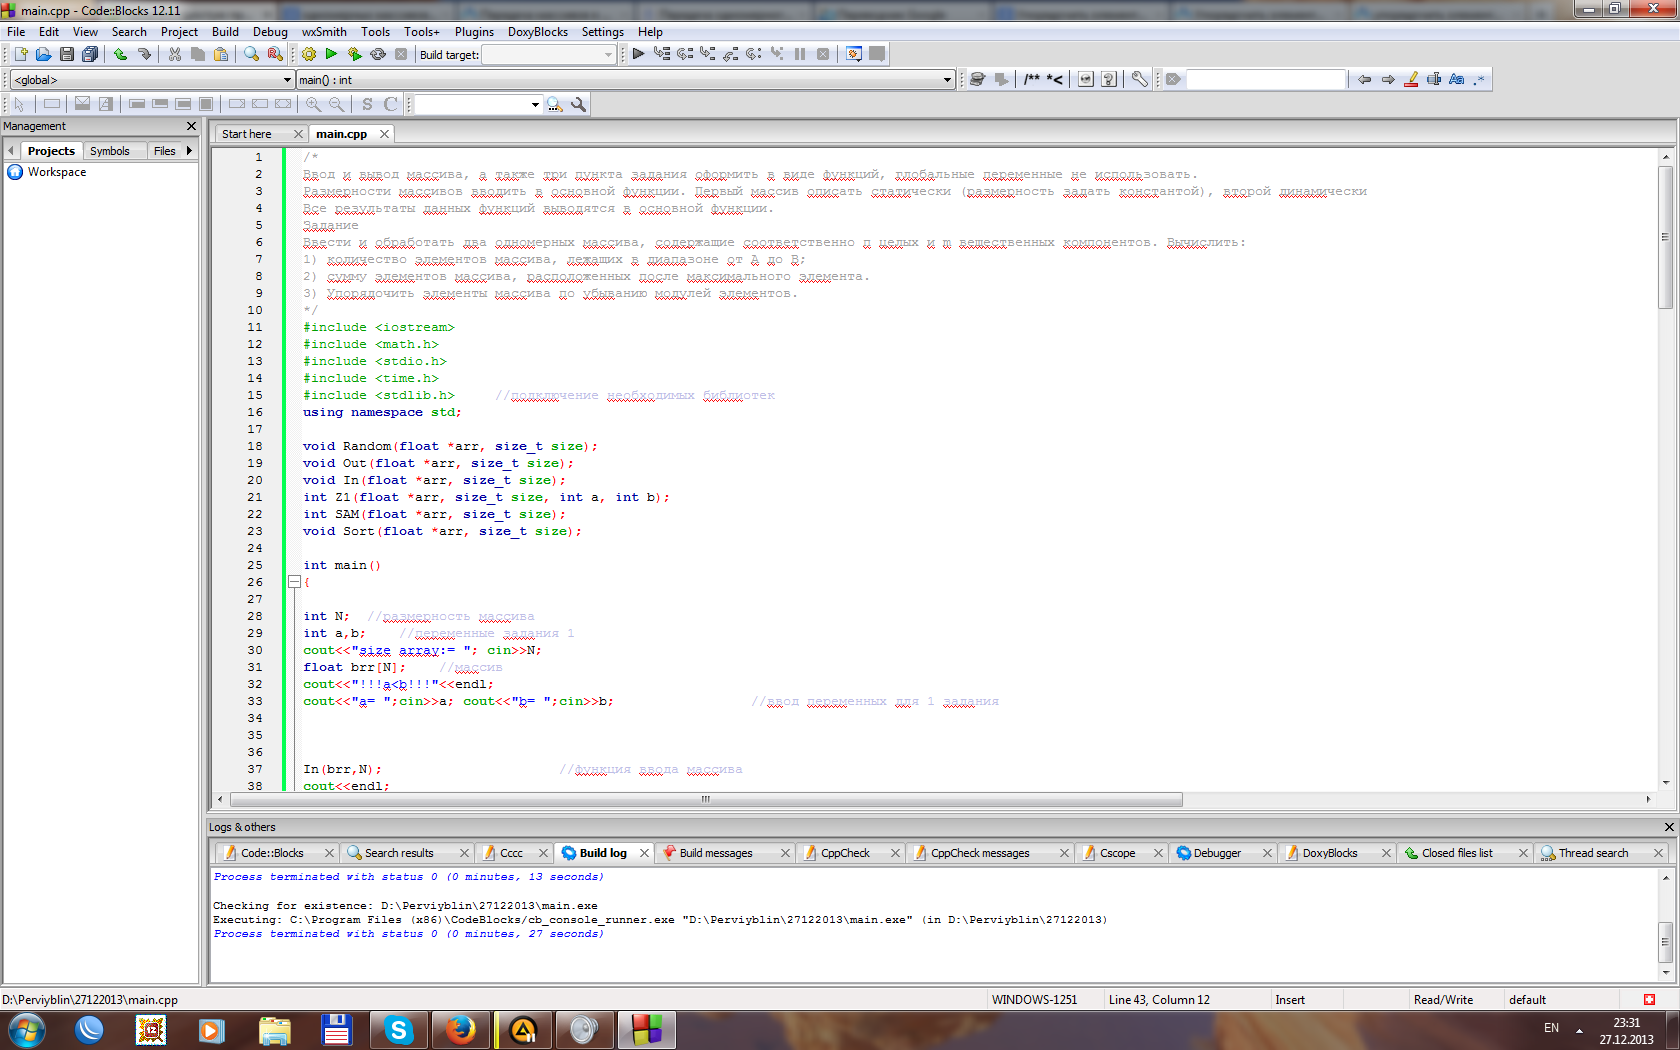Open the main() : int function dropdown
The height and width of the screenshot is (1050, 1680).
(x=947, y=80)
